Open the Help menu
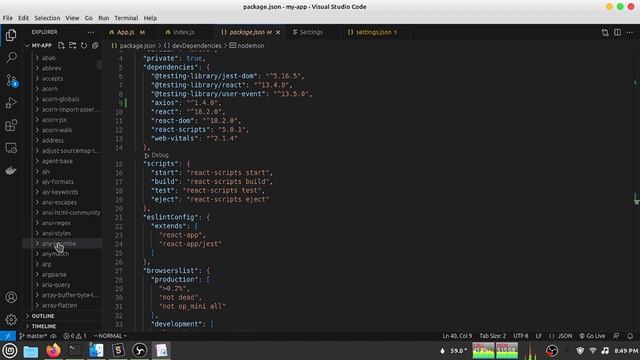The height and width of the screenshot is (360, 640). coord(150,18)
